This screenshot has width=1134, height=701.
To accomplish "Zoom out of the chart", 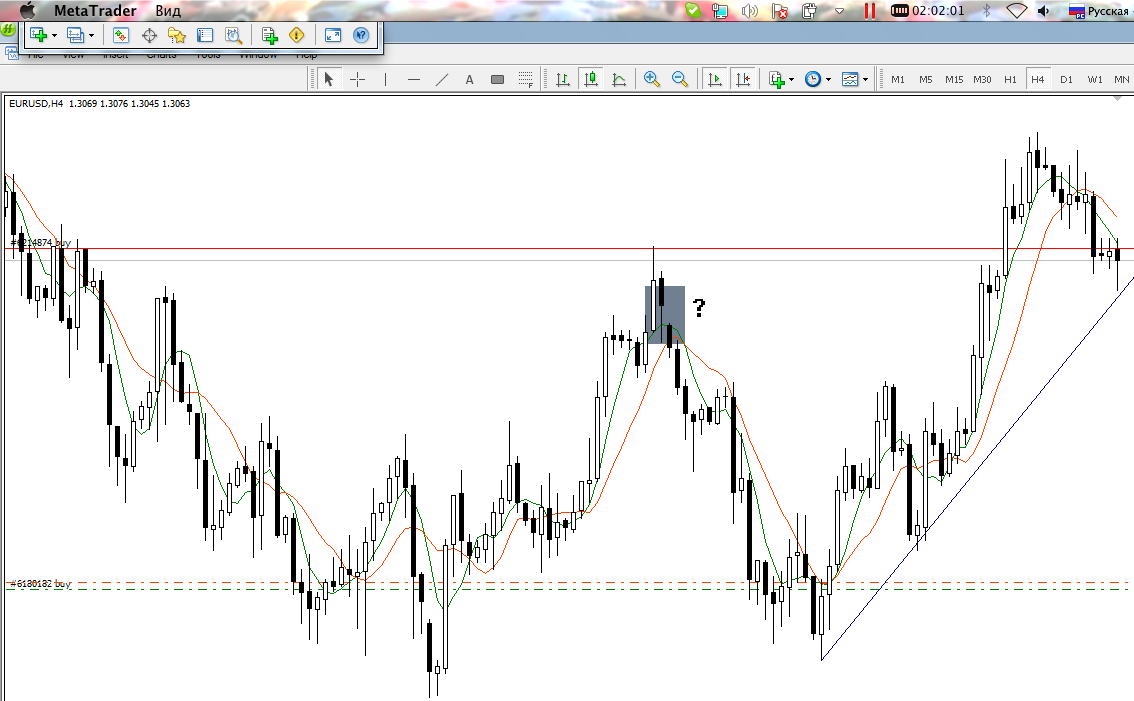I will pyautogui.click(x=680, y=79).
